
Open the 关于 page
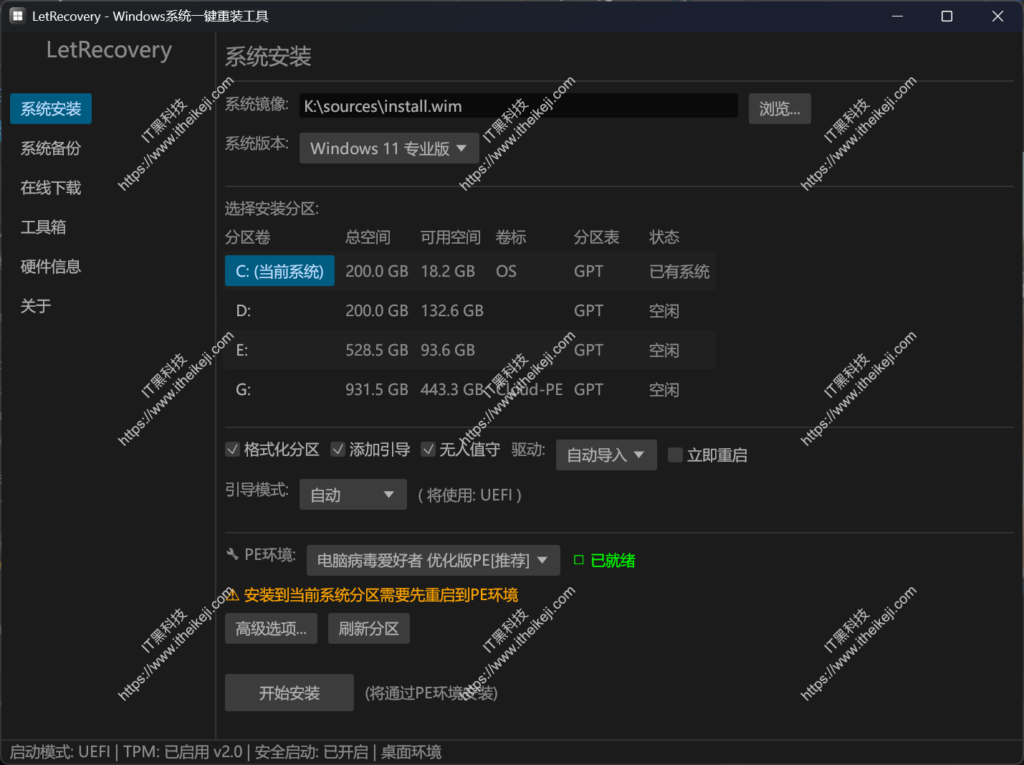pyautogui.click(x=35, y=306)
